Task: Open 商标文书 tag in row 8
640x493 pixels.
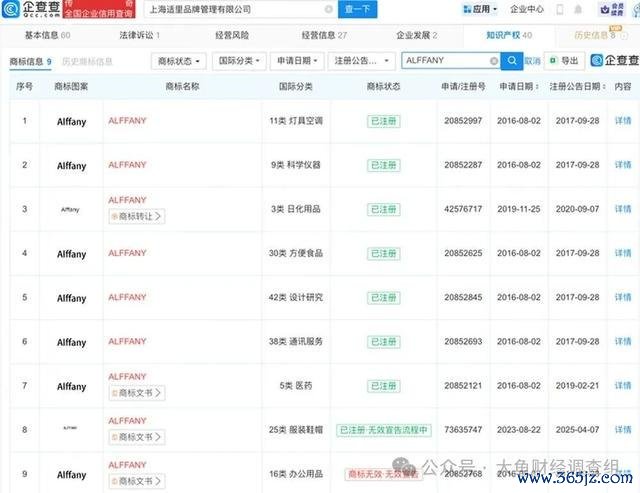Action: tap(137, 437)
